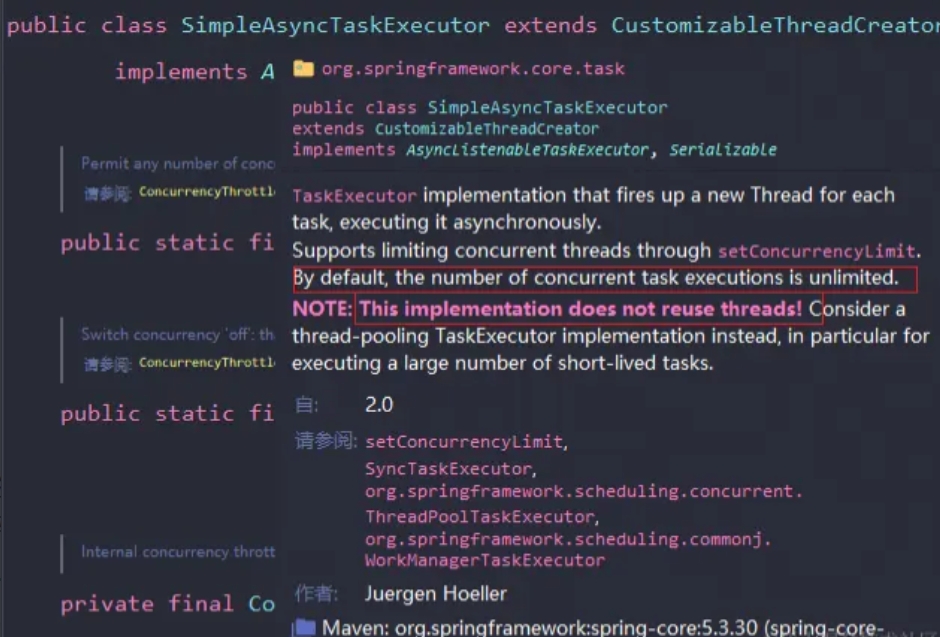Click the package folder icon beside org.springframework.core.task
Image resolution: width=940 pixels, height=637 pixels.
click(x=303, y=68)
